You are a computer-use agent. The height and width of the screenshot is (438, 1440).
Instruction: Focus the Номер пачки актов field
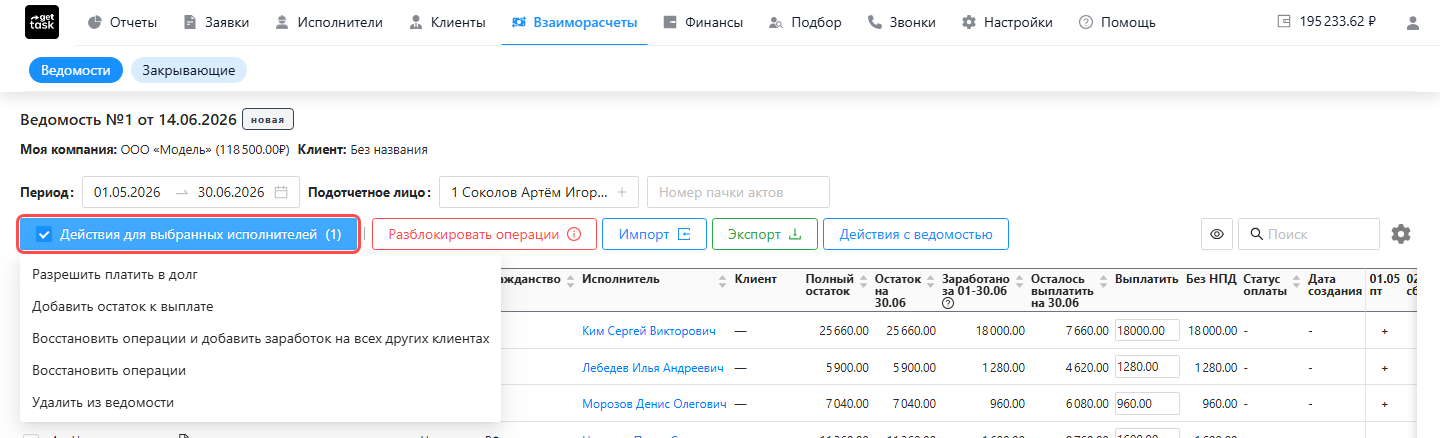coord(738,192)
